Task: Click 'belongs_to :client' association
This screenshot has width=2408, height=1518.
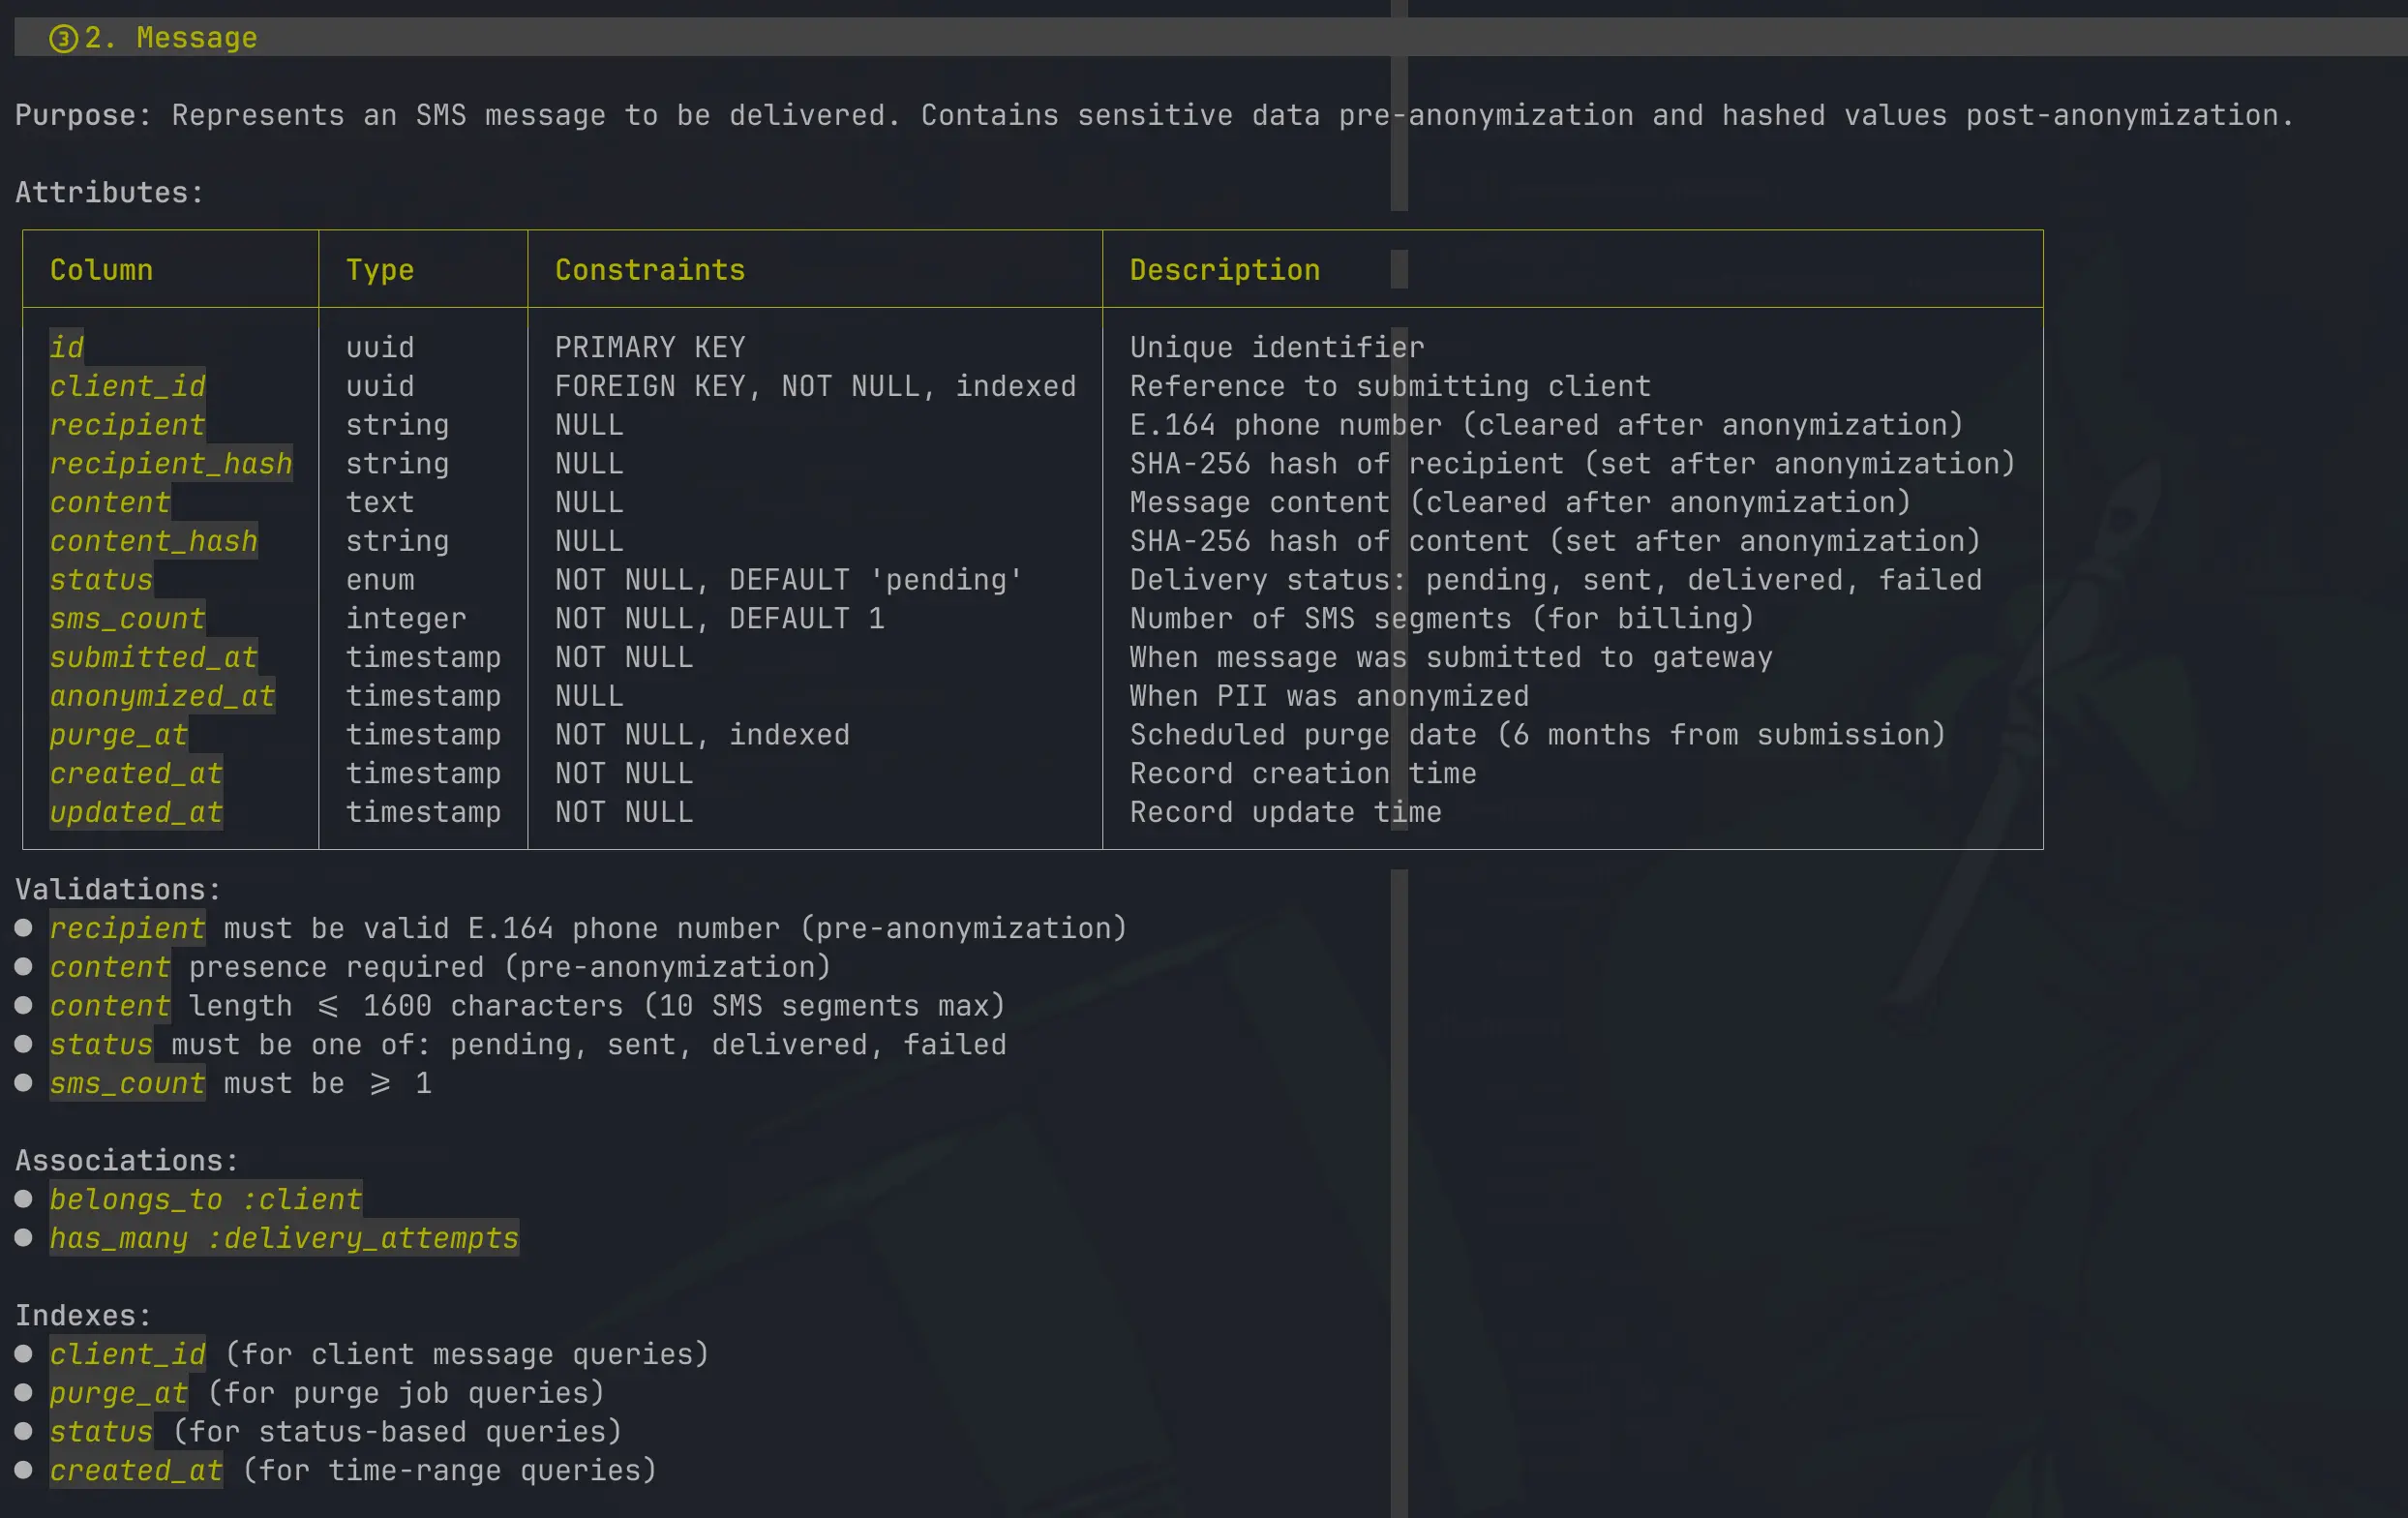Action: tap(205, 1199)
